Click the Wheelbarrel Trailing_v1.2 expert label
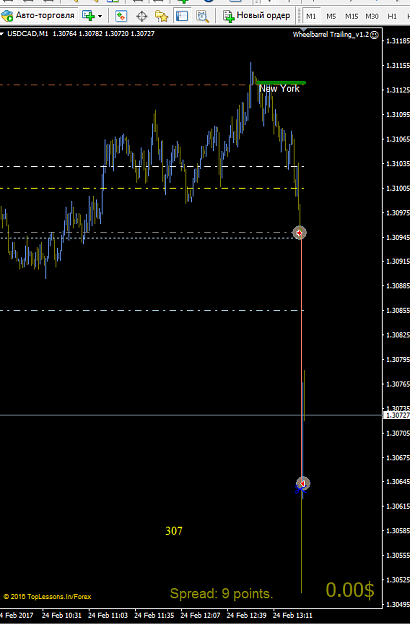The image size is (410, 625). pos(331,35)
